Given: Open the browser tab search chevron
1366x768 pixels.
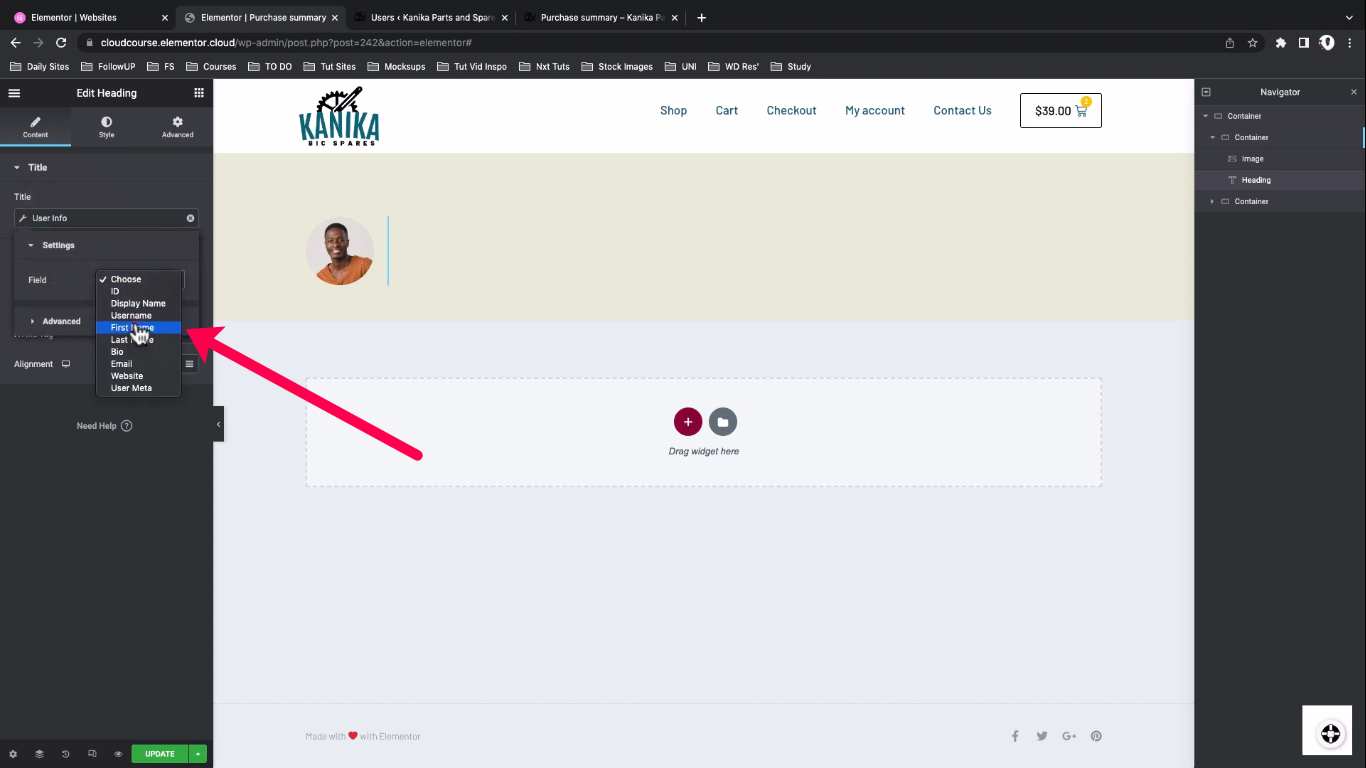Looking at the screenshot, I should click(1350, 17).
